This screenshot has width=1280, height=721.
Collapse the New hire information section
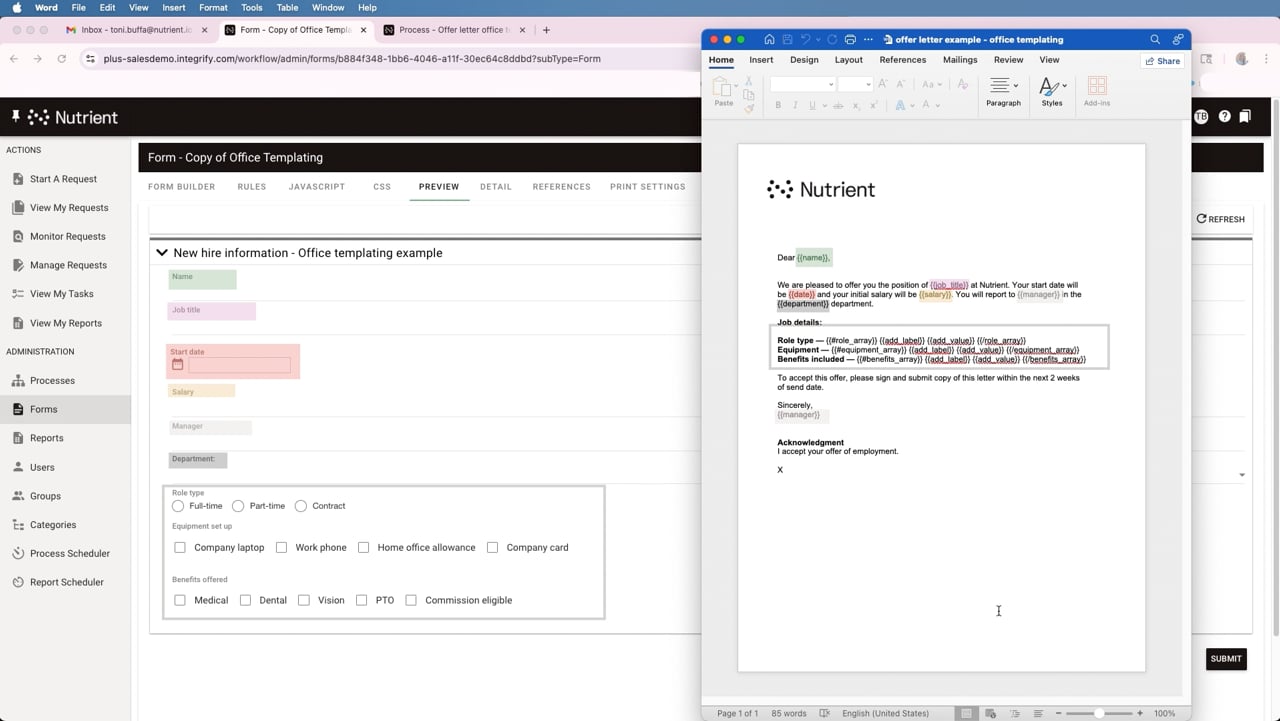click(x=162, y=253)
